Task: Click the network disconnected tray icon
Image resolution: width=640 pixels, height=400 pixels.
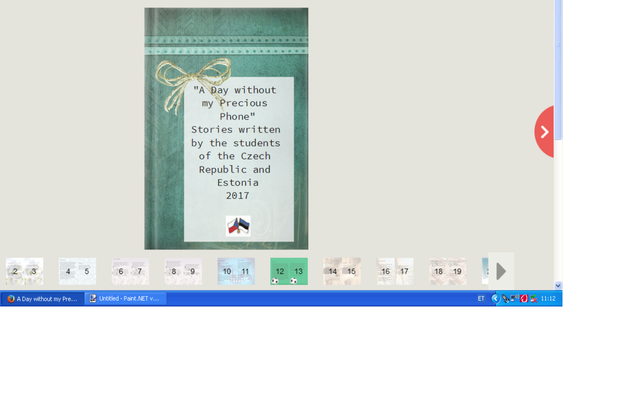Action: click(x=533, y=299)
